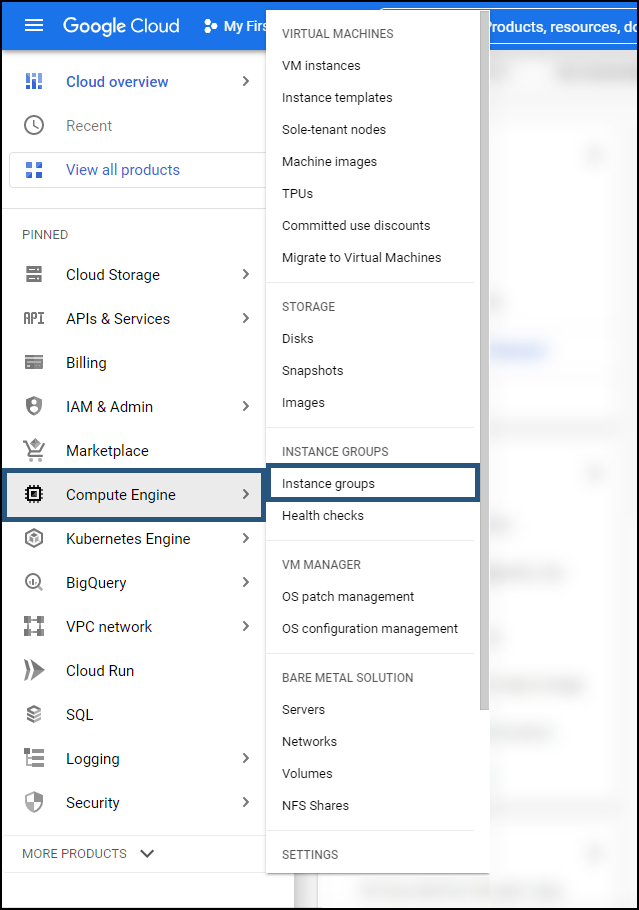Viewport: 639px width, 910px height.
Task: Click the Compute Engine chip icon
Action: (34, 494)
